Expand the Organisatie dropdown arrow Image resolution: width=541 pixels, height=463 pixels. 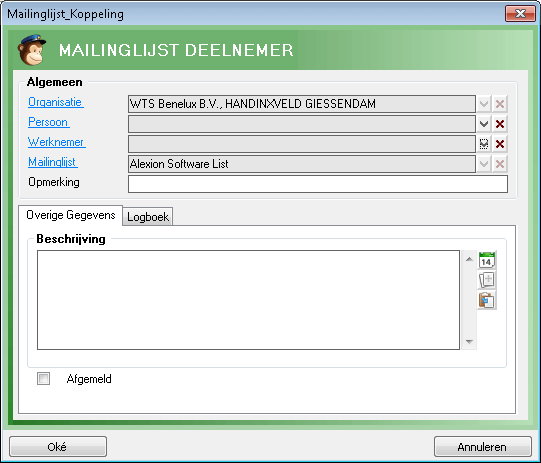(484, 104)
